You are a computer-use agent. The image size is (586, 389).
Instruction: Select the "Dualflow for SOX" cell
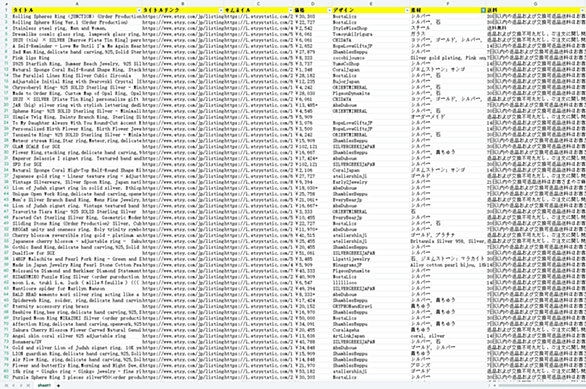click(x=77, y=253)
